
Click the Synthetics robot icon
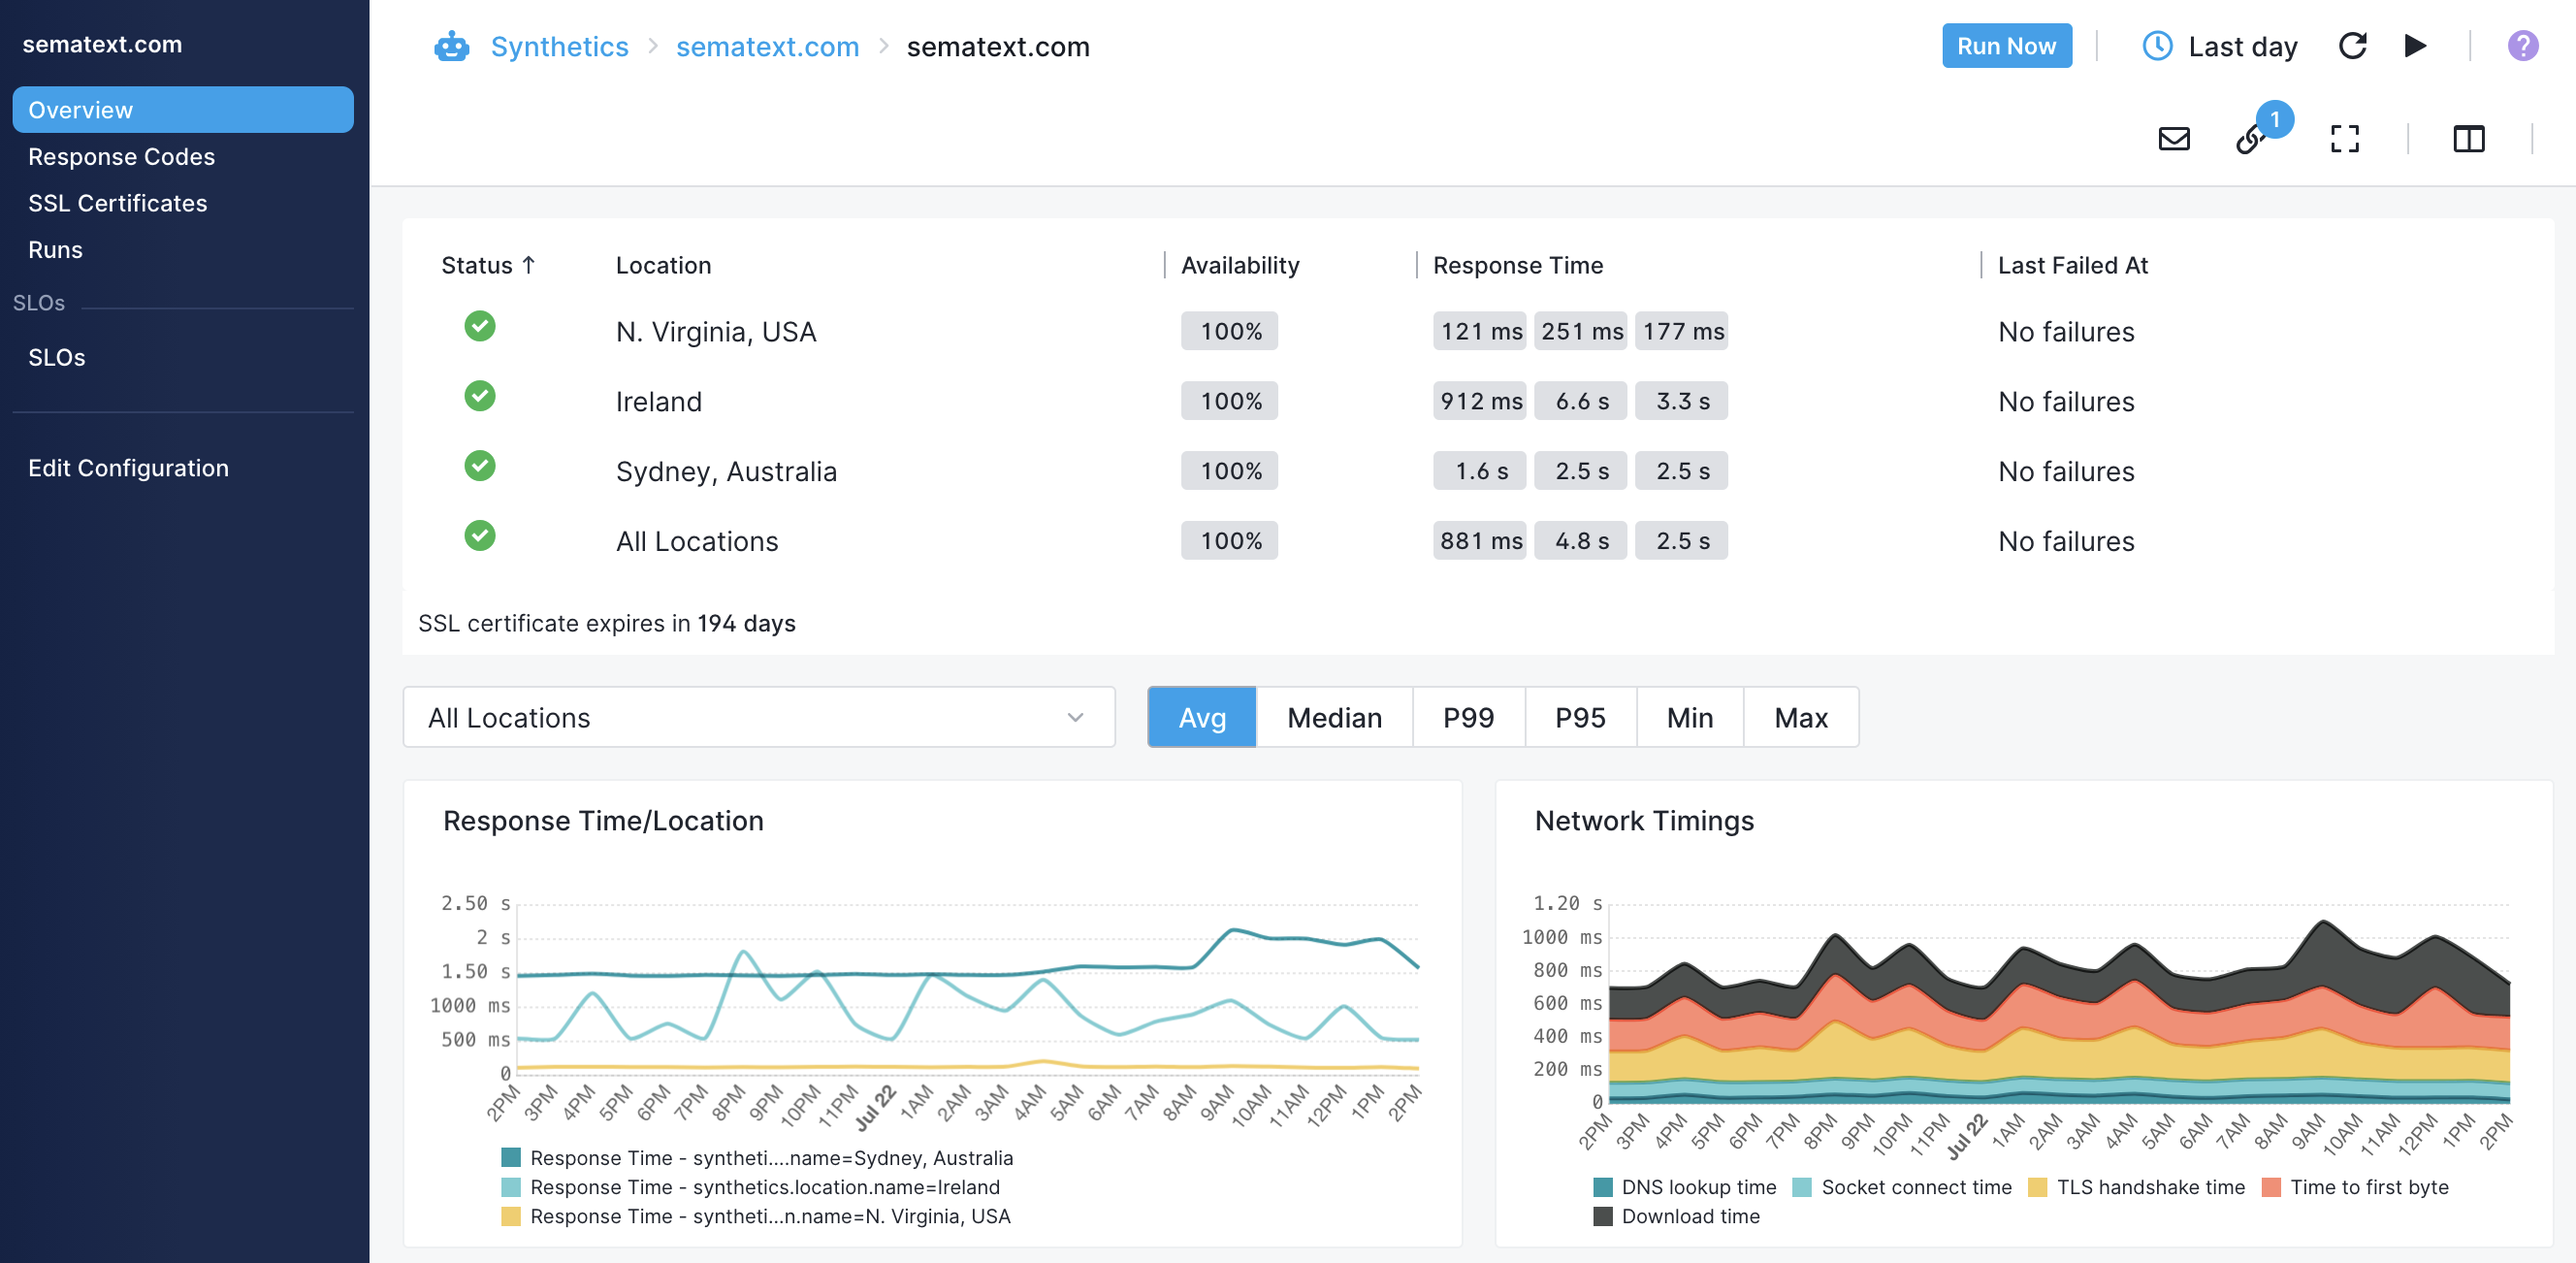pos(451,46)
